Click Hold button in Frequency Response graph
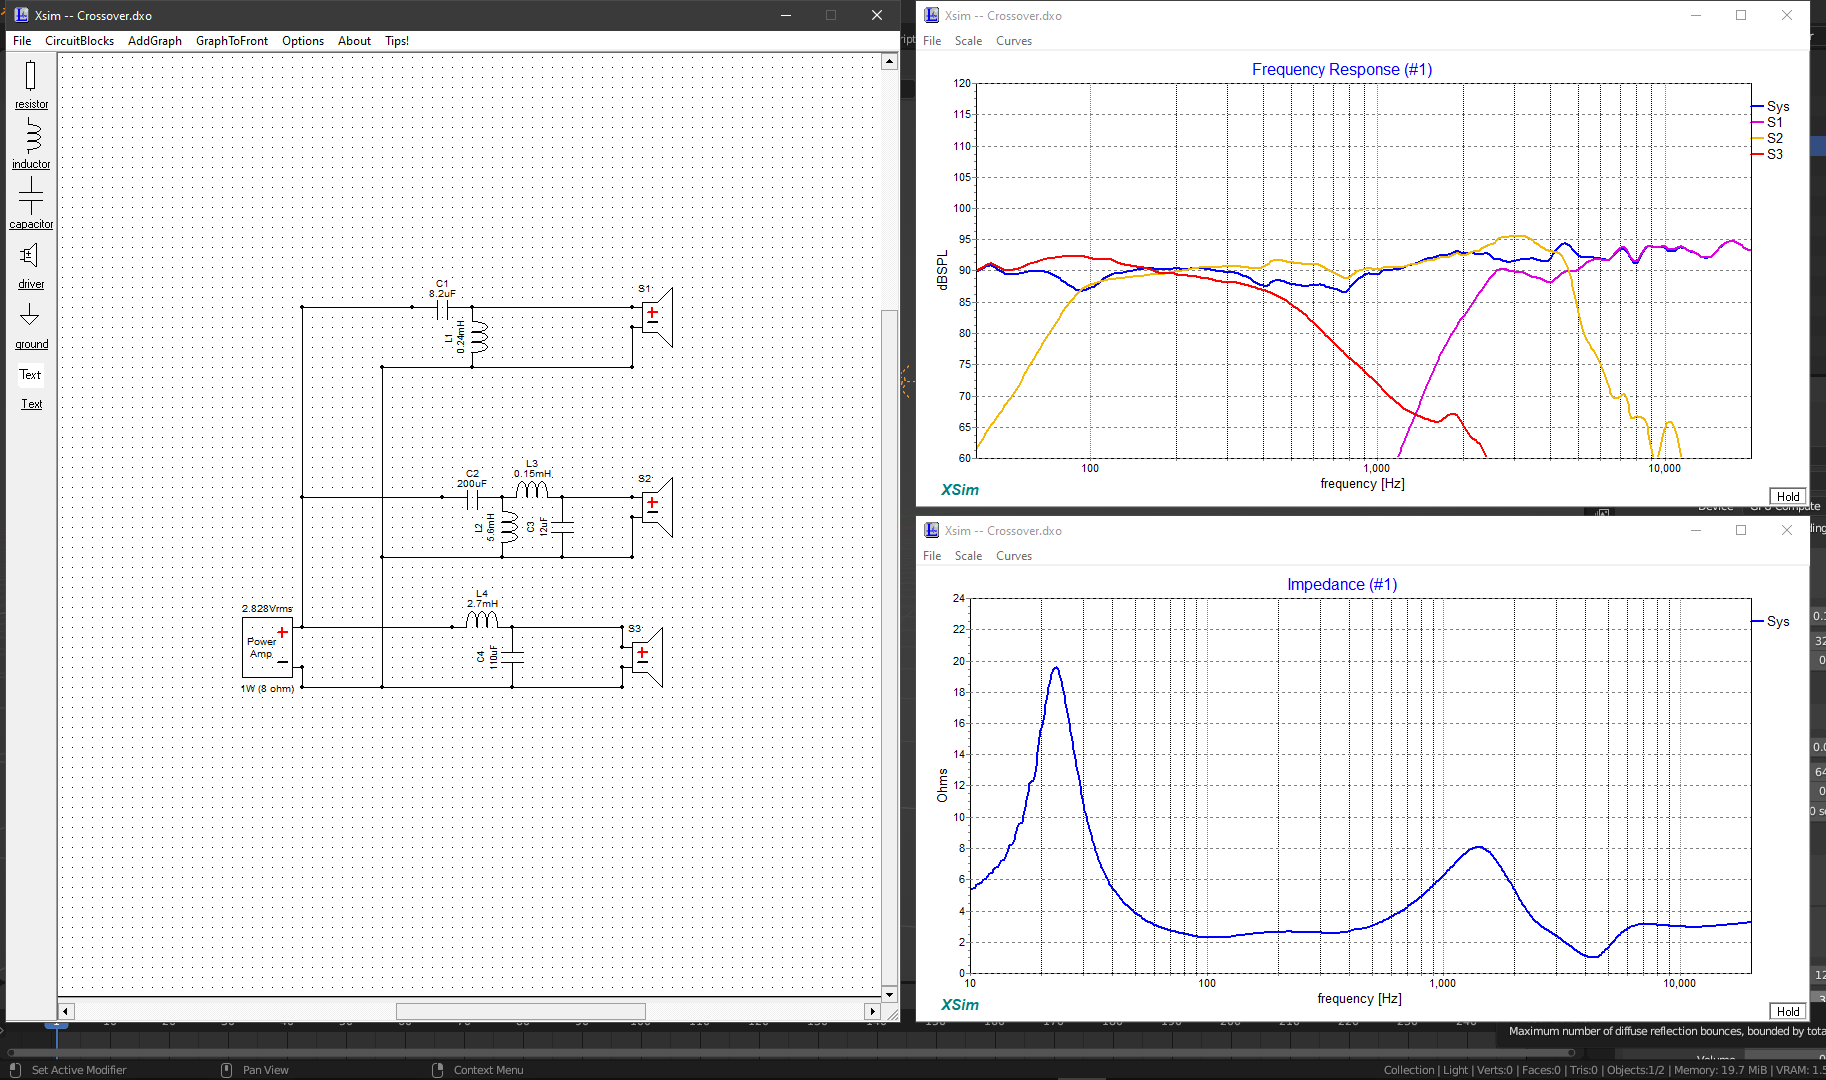This screenshot has height=1080, width=1826. [1788, 496]
